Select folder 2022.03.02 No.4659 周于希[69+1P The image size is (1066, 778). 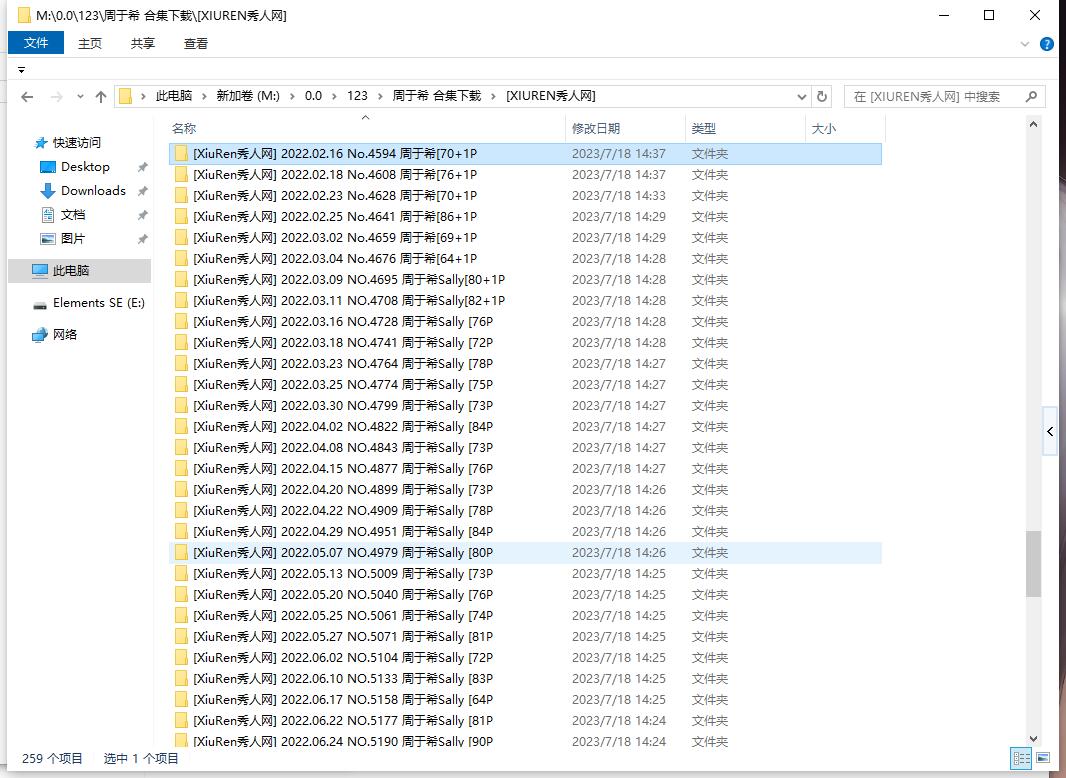[x=525, y=238]
